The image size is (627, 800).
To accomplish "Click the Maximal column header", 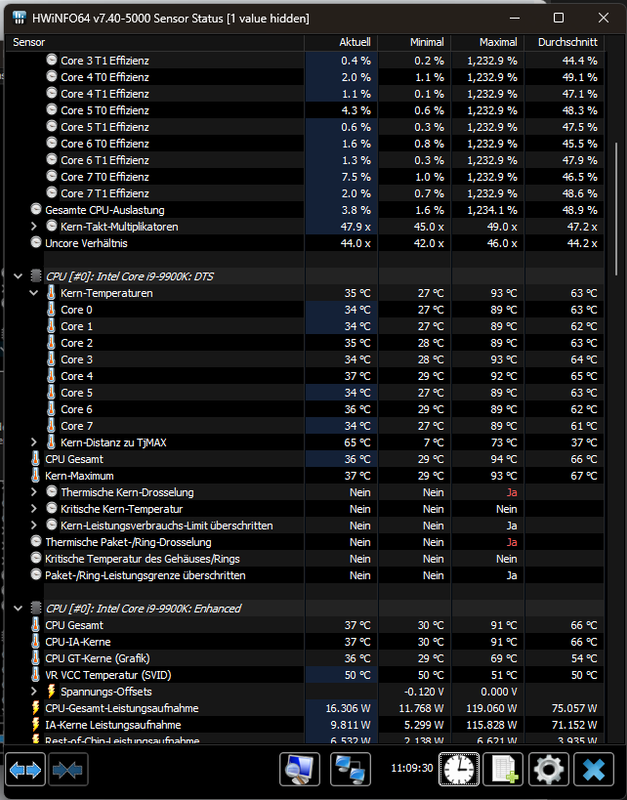I will pos(488,42).
